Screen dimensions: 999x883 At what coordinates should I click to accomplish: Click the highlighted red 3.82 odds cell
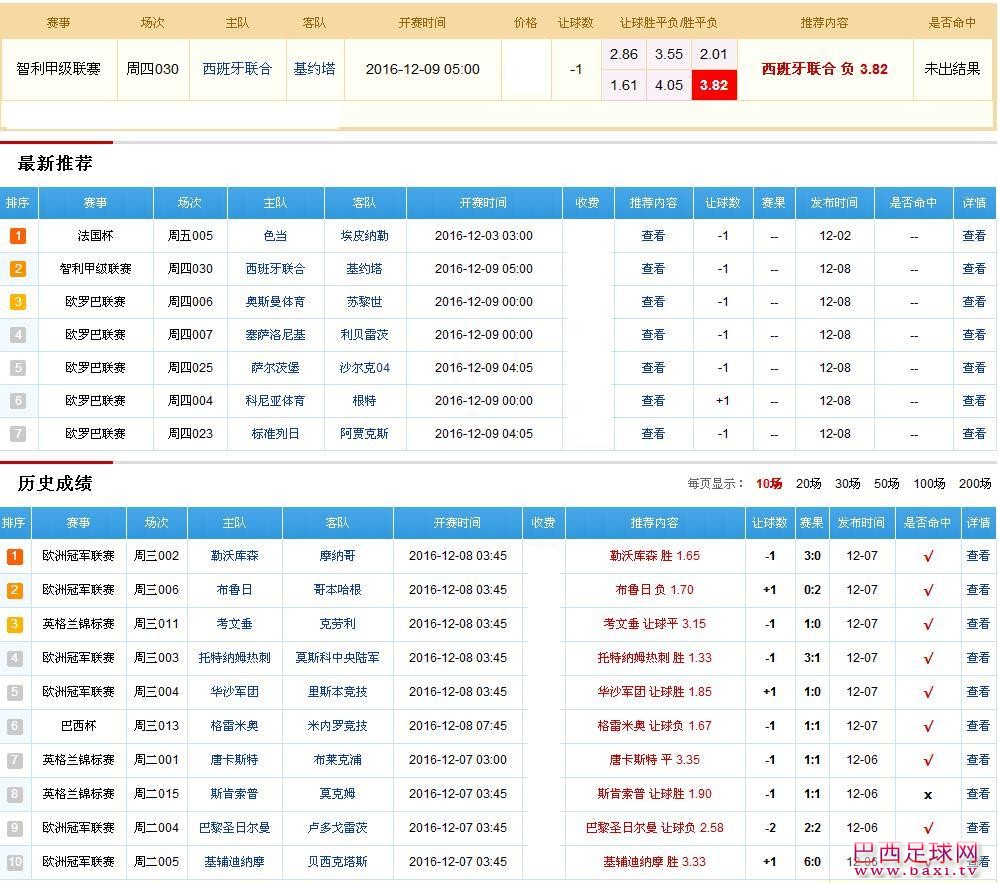click(x=714, y=87)
